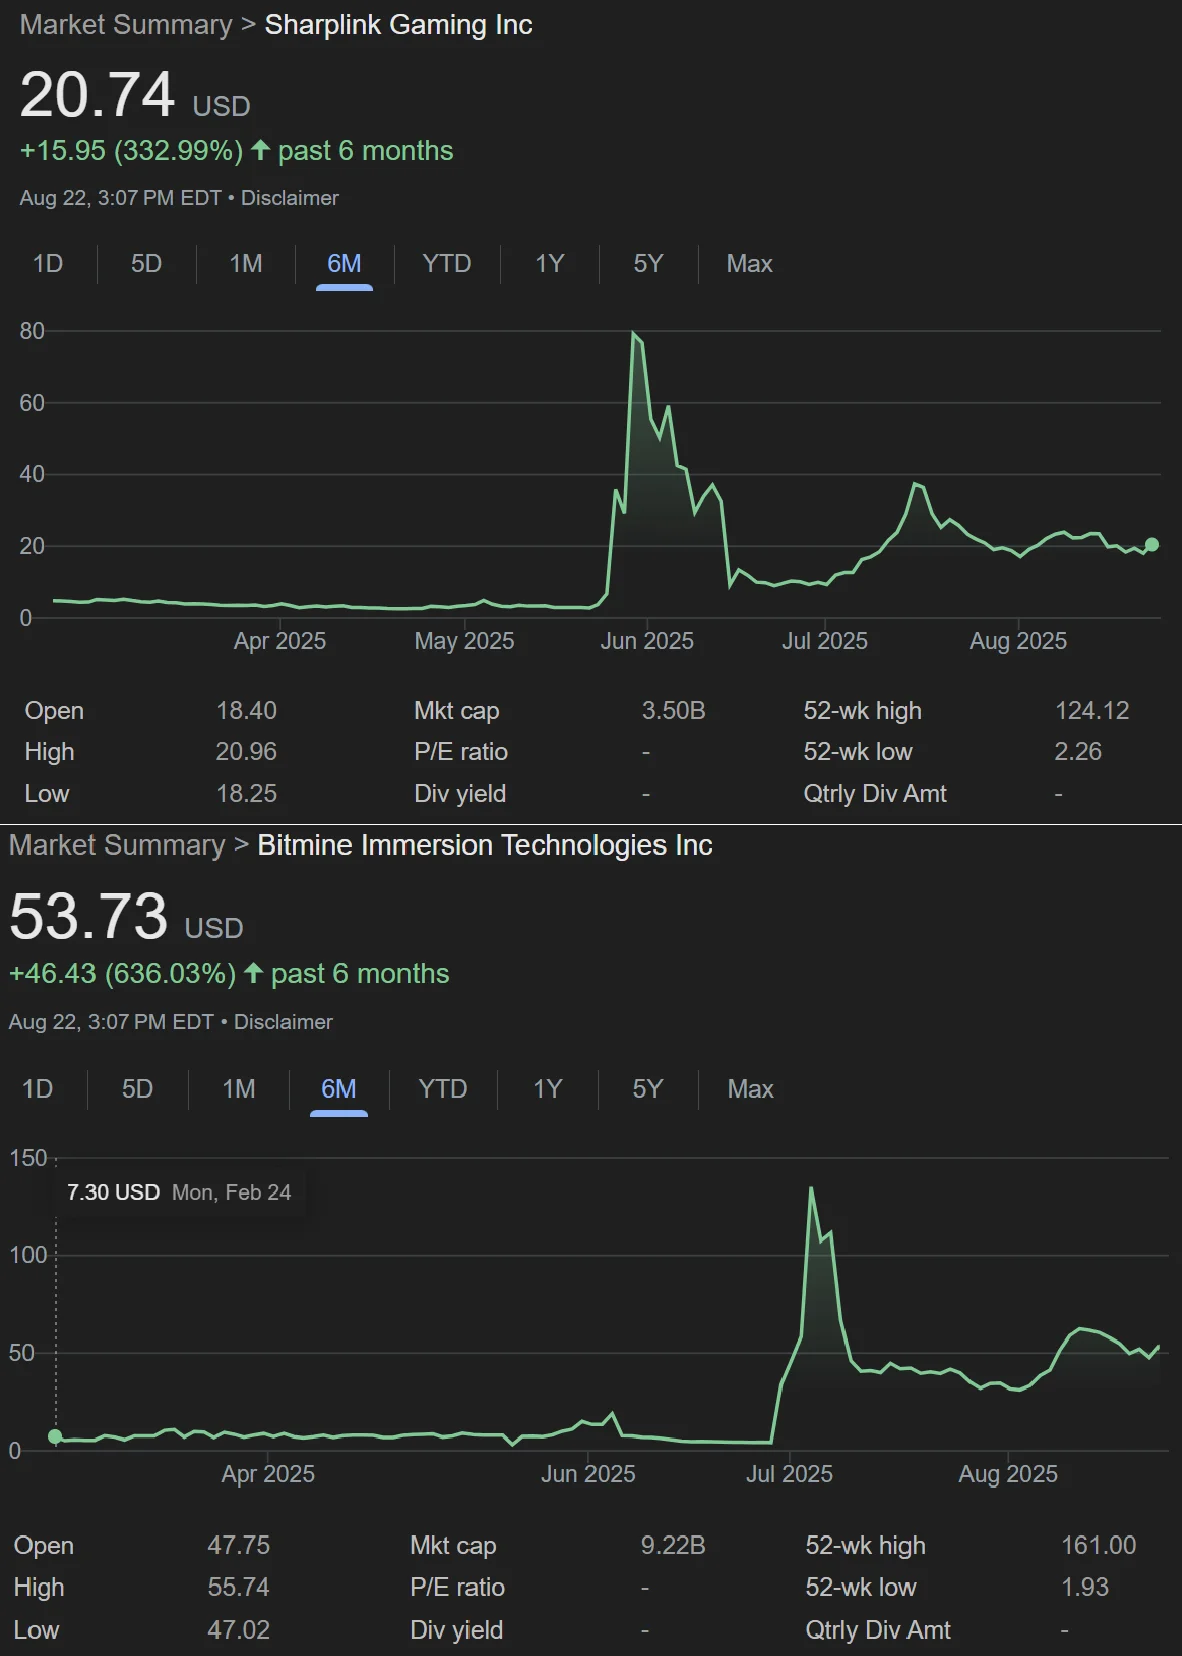Select Max range on Sharplink chart
The width and height of the screenshot is (1182, 1656).
pos(749,263)
